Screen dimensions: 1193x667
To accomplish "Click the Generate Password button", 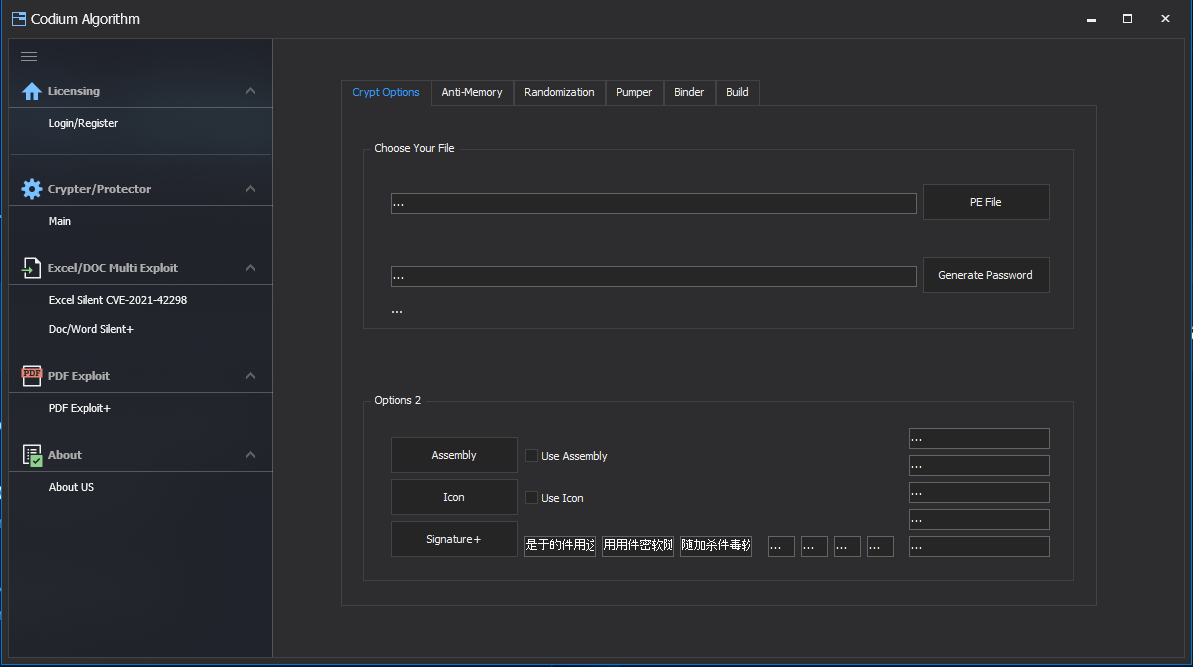I will click(x=985, y=274).
